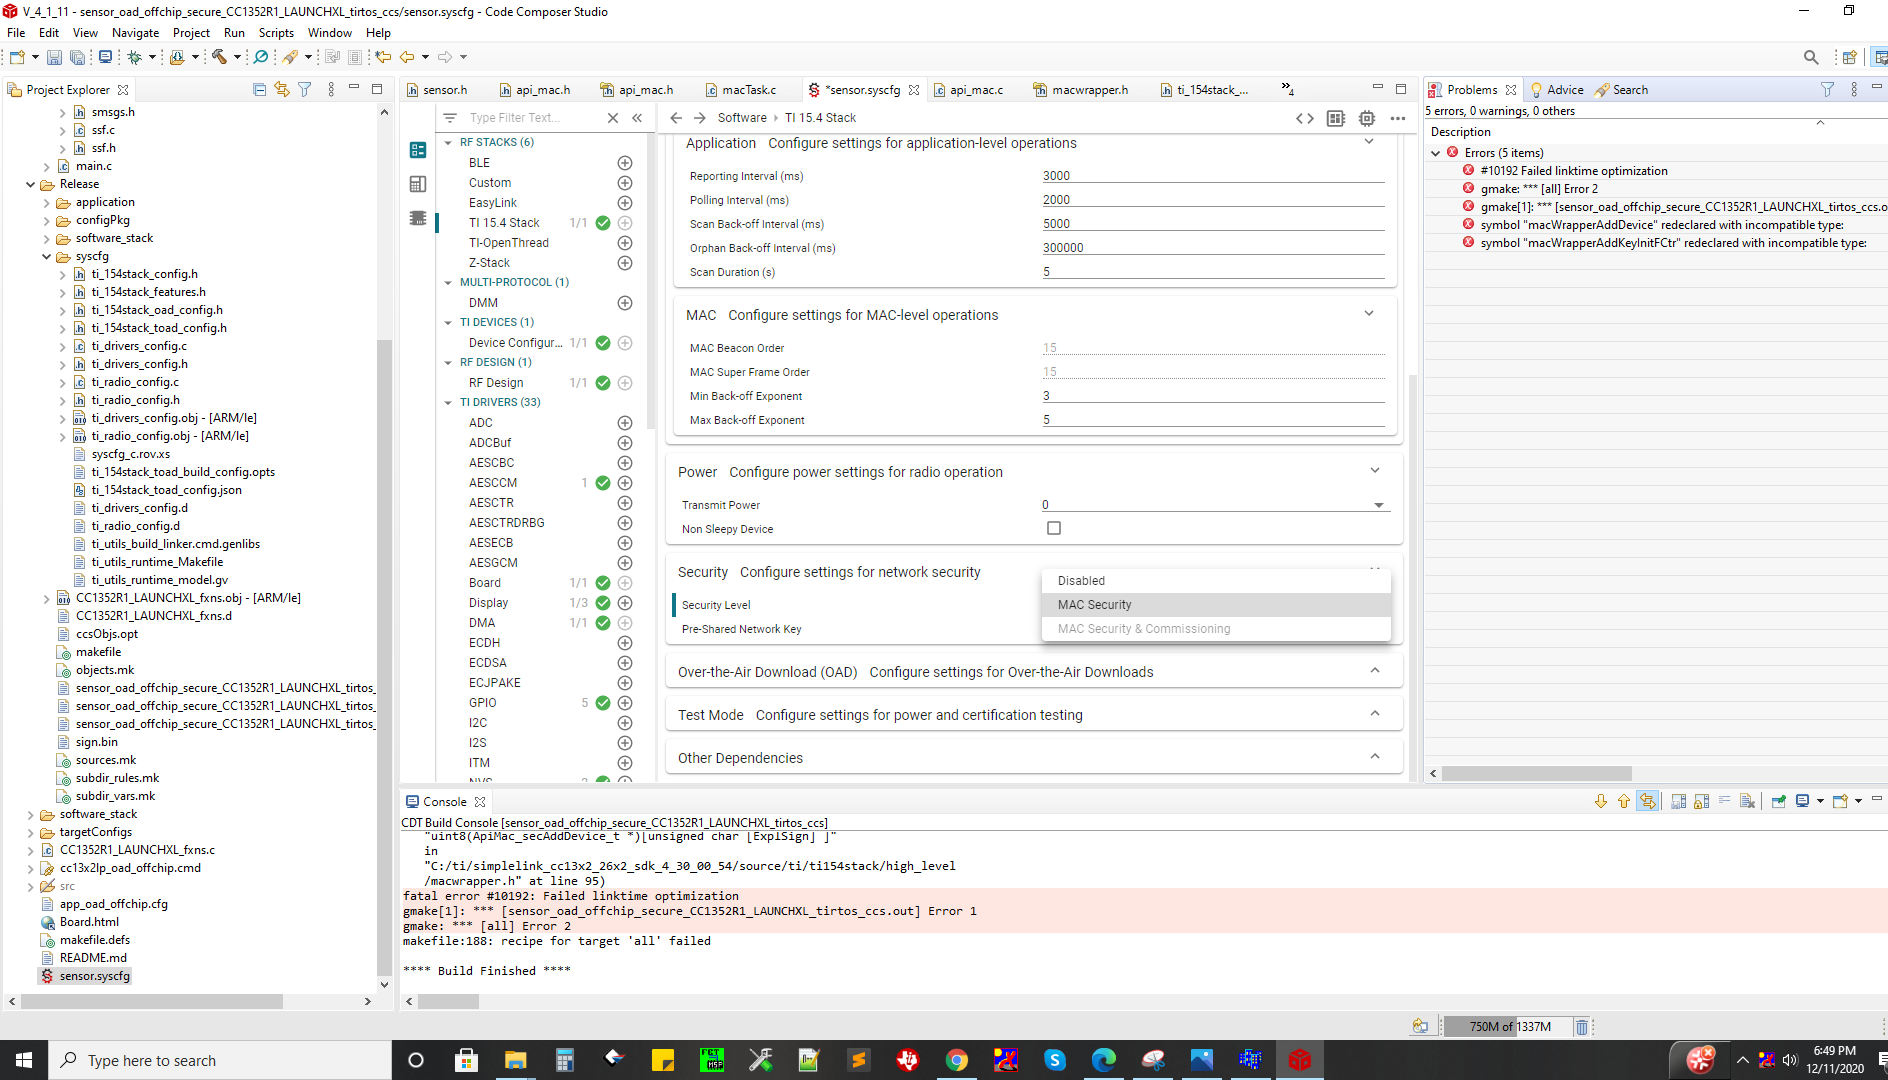Select MAC Security option in dropdown
This screenshot has width=1888, height=1080.
[1216, 605]
